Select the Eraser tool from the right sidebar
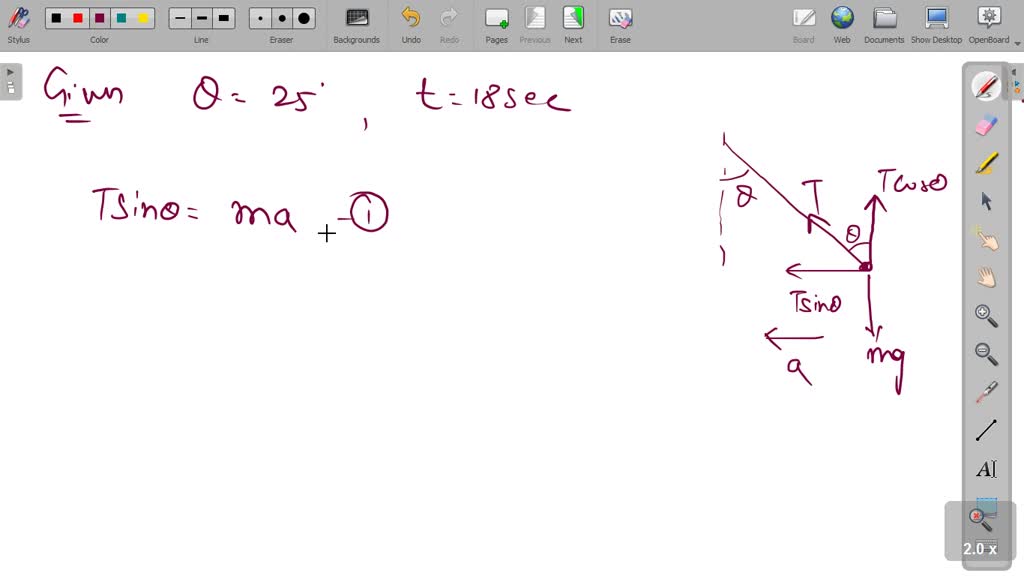Viewport: 1024px width, 576px height. point(985,123)
